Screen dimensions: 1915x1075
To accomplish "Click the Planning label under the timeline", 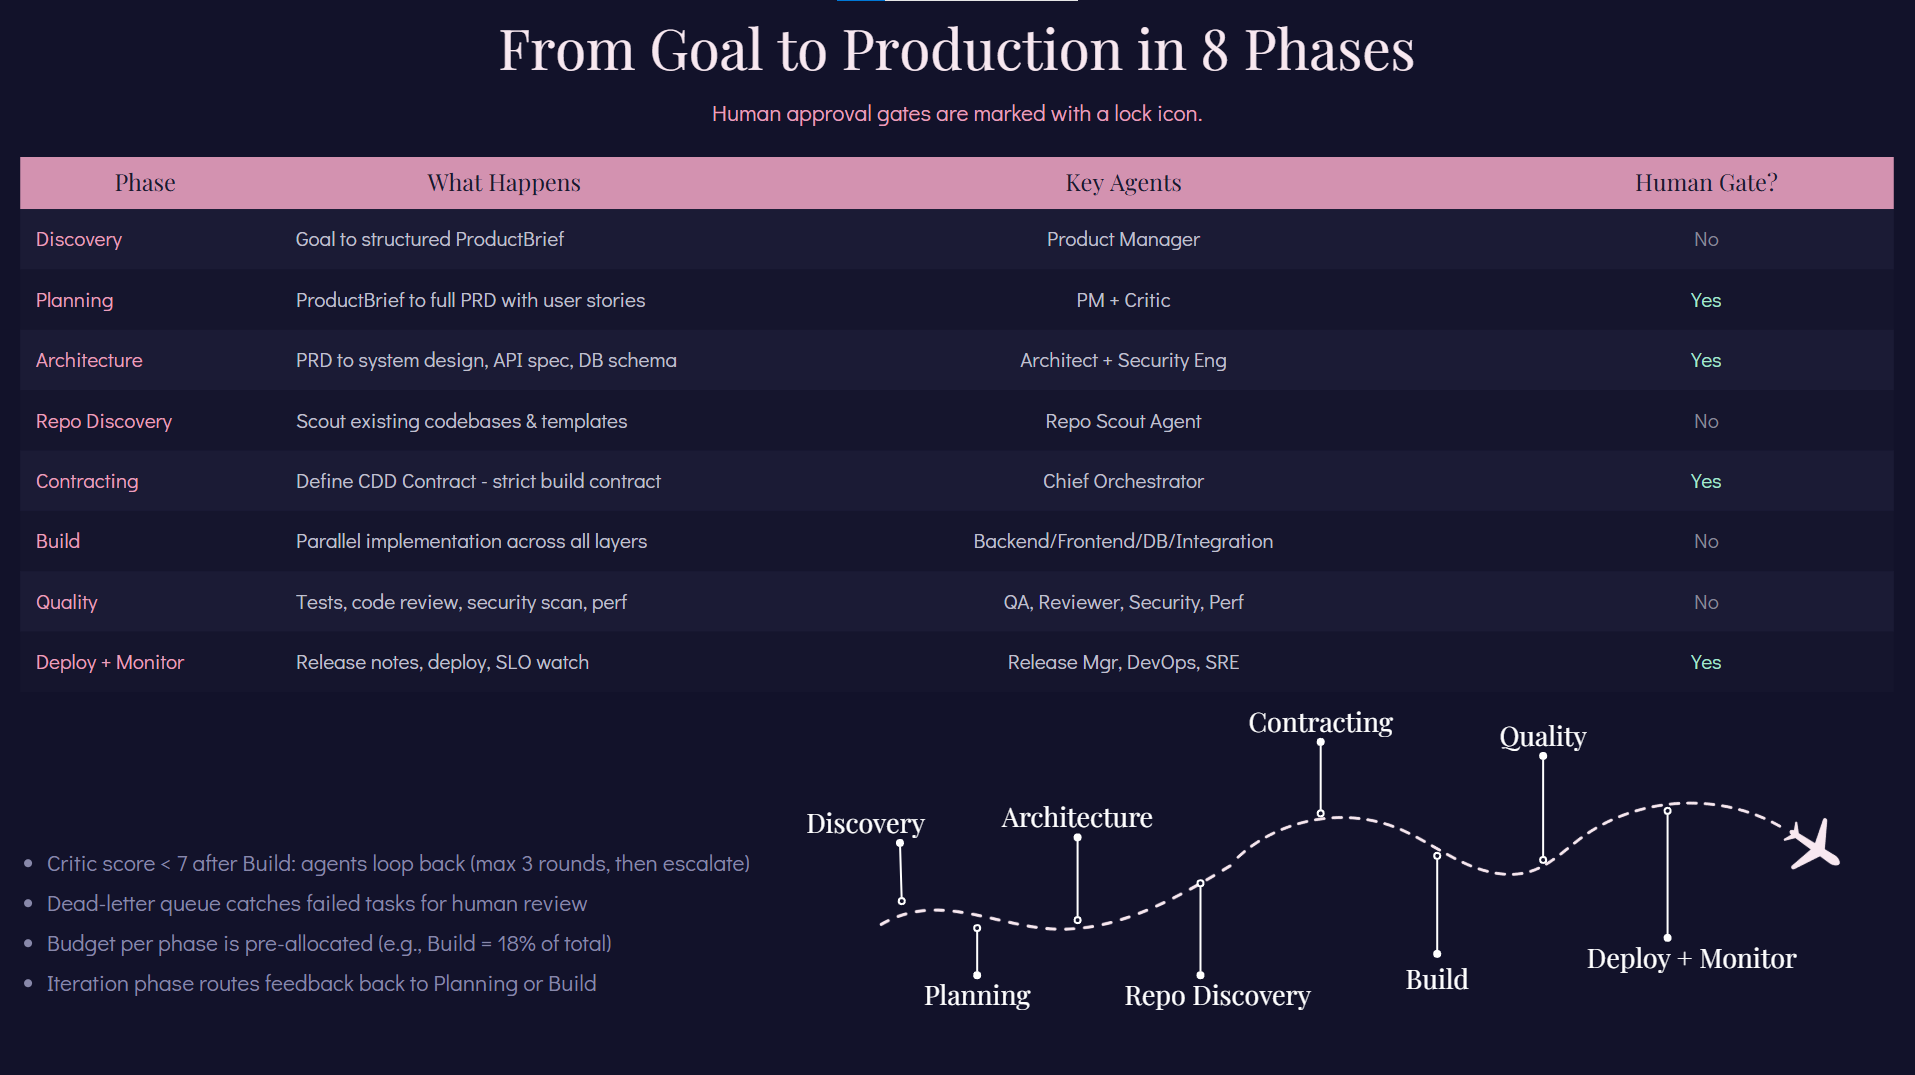I will tap(977, 995).
